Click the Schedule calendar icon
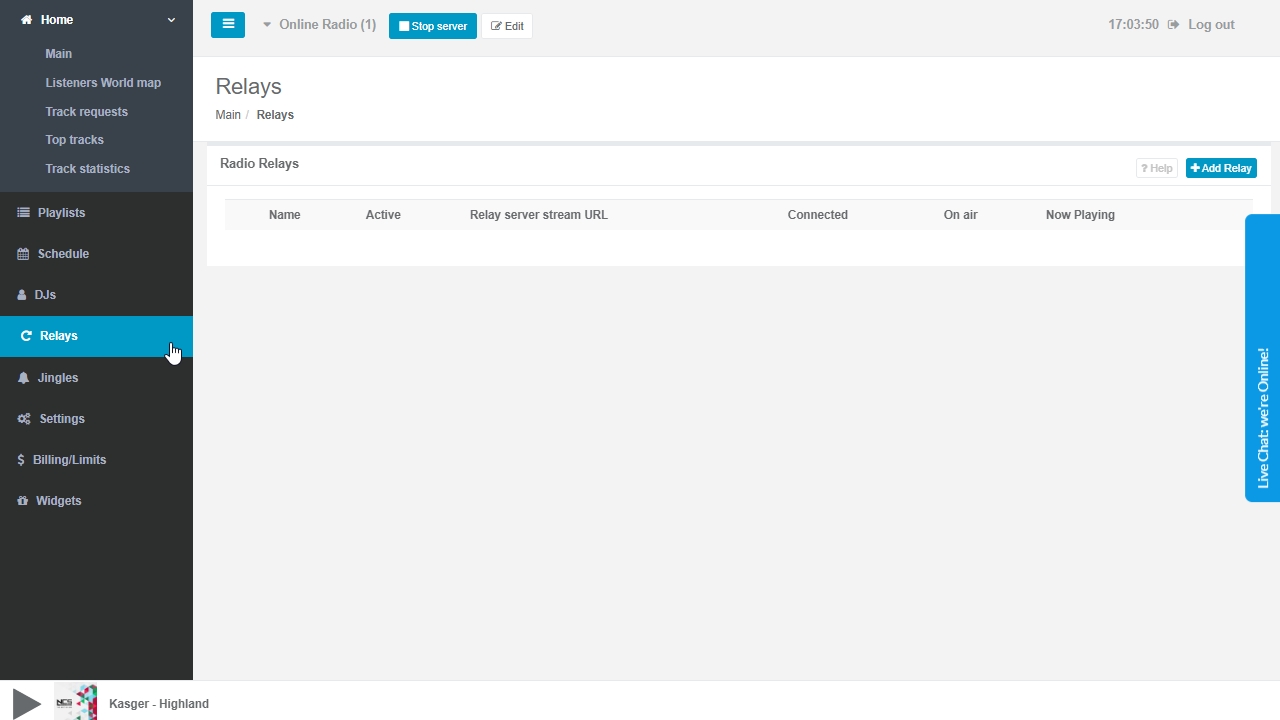Viewport: 1280px width, 720px height. coord(24,254)
